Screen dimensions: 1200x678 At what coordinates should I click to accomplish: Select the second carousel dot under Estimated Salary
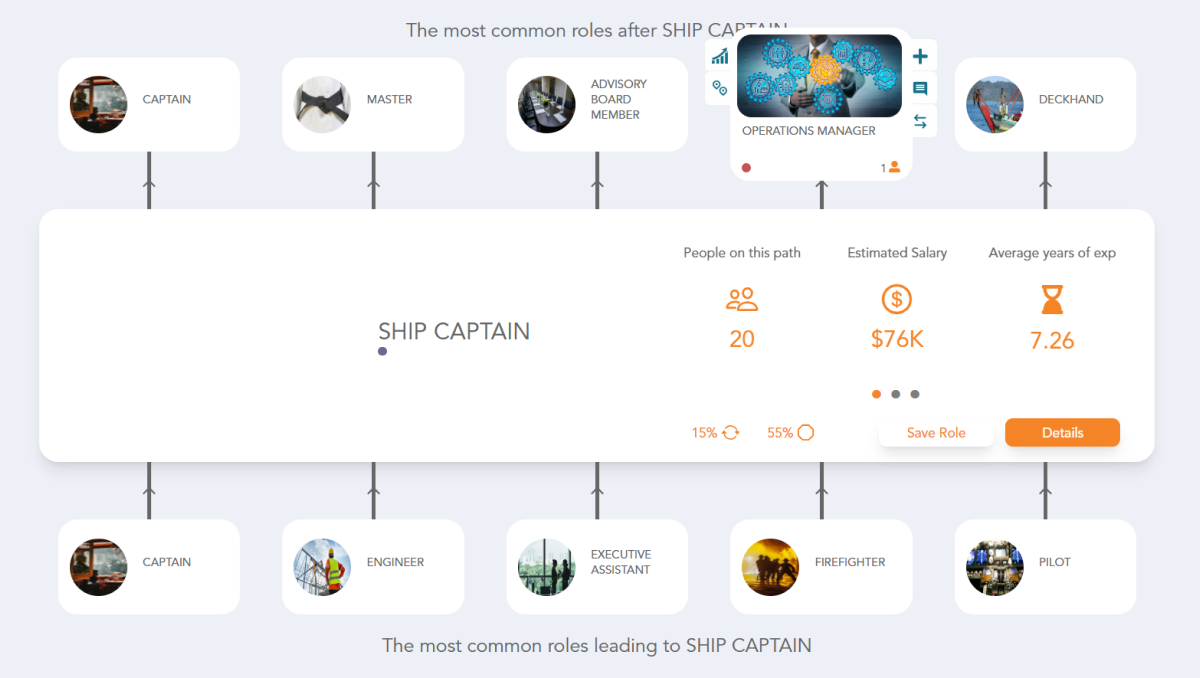pyautogui.click(x=896, y=394)
